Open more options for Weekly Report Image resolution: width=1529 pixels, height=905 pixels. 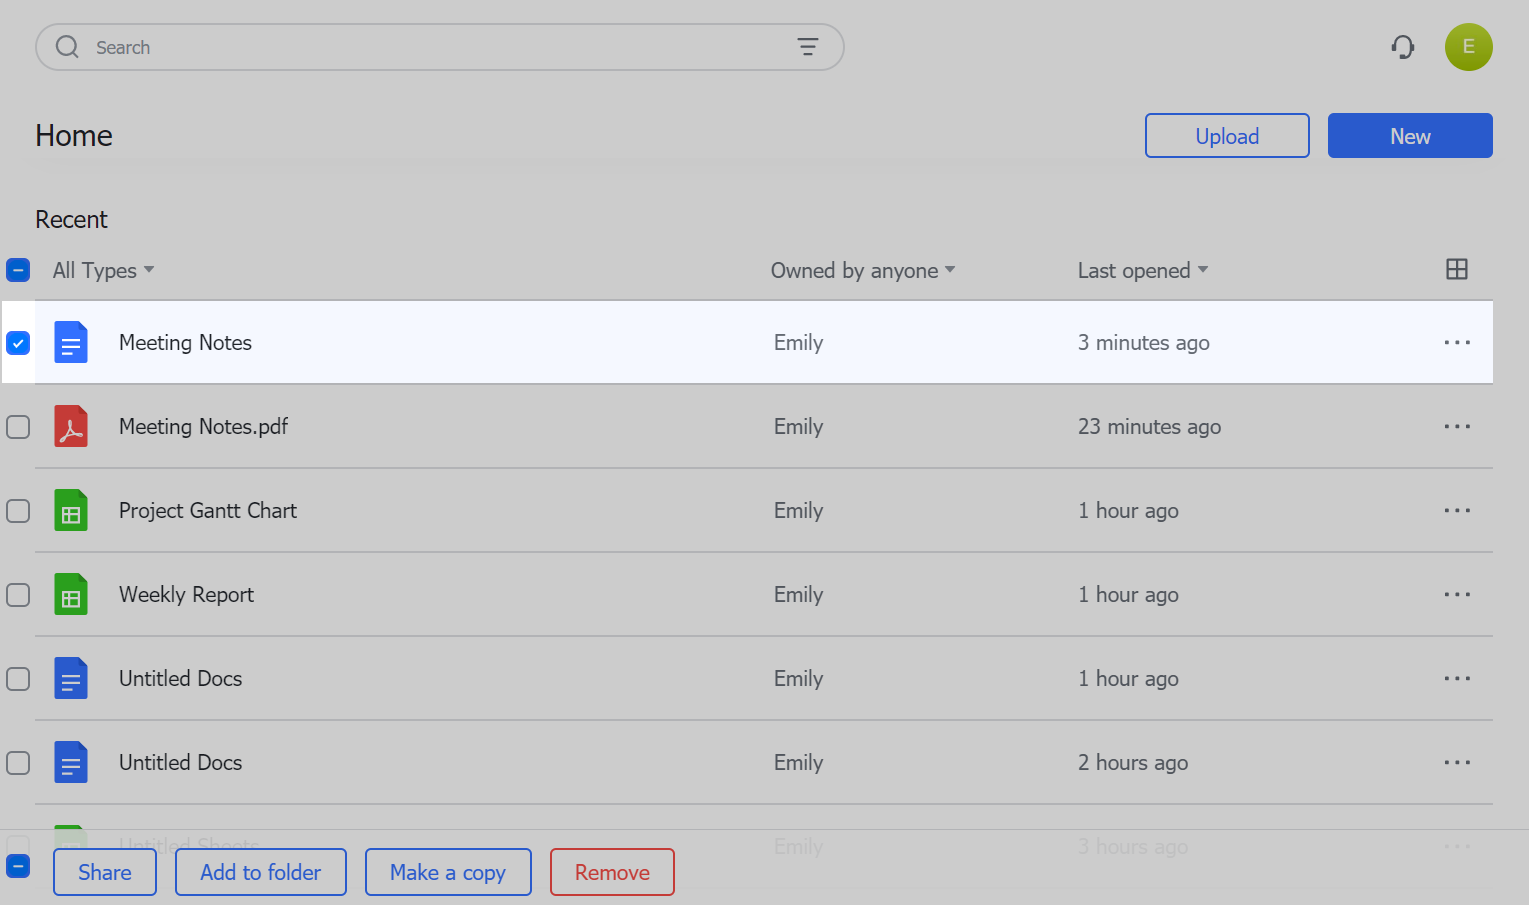[1457, 595]
